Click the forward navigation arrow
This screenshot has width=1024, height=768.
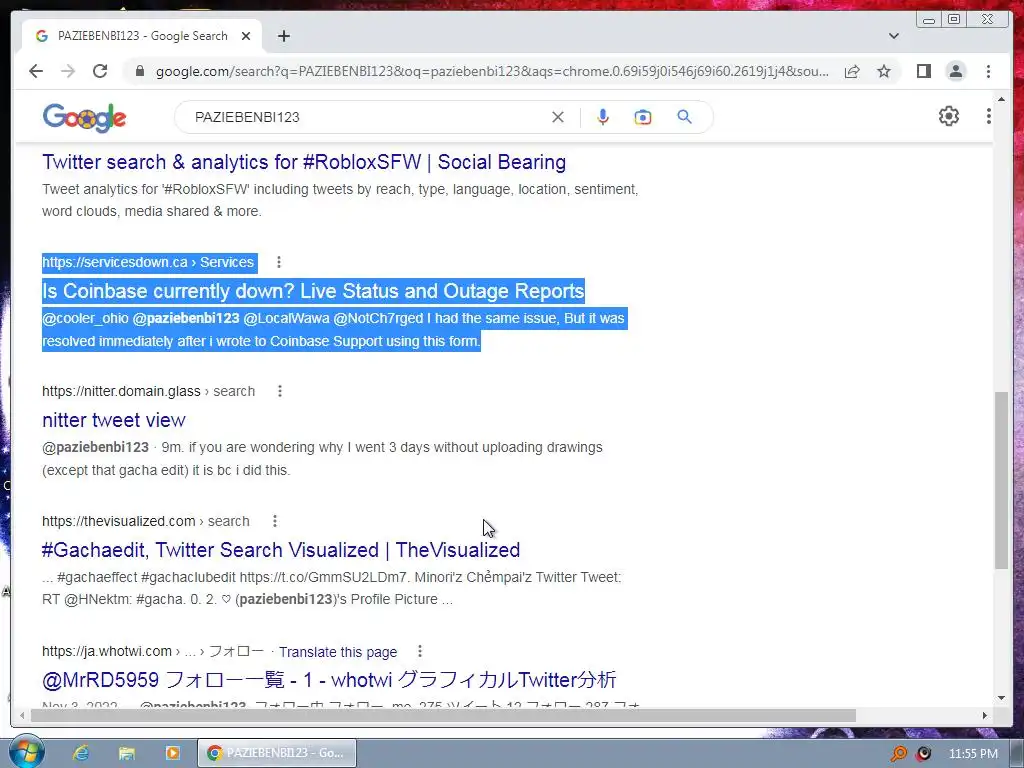(x=68, y=71)
